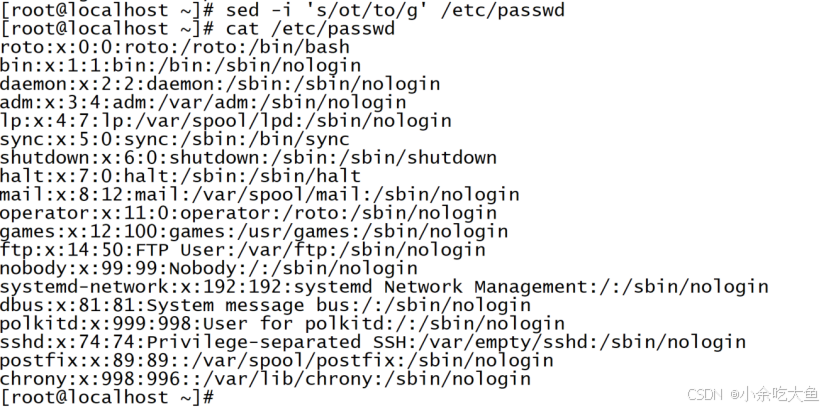Click the games:x:12:100 entry line
831x410 pixels.
point(254,231)
